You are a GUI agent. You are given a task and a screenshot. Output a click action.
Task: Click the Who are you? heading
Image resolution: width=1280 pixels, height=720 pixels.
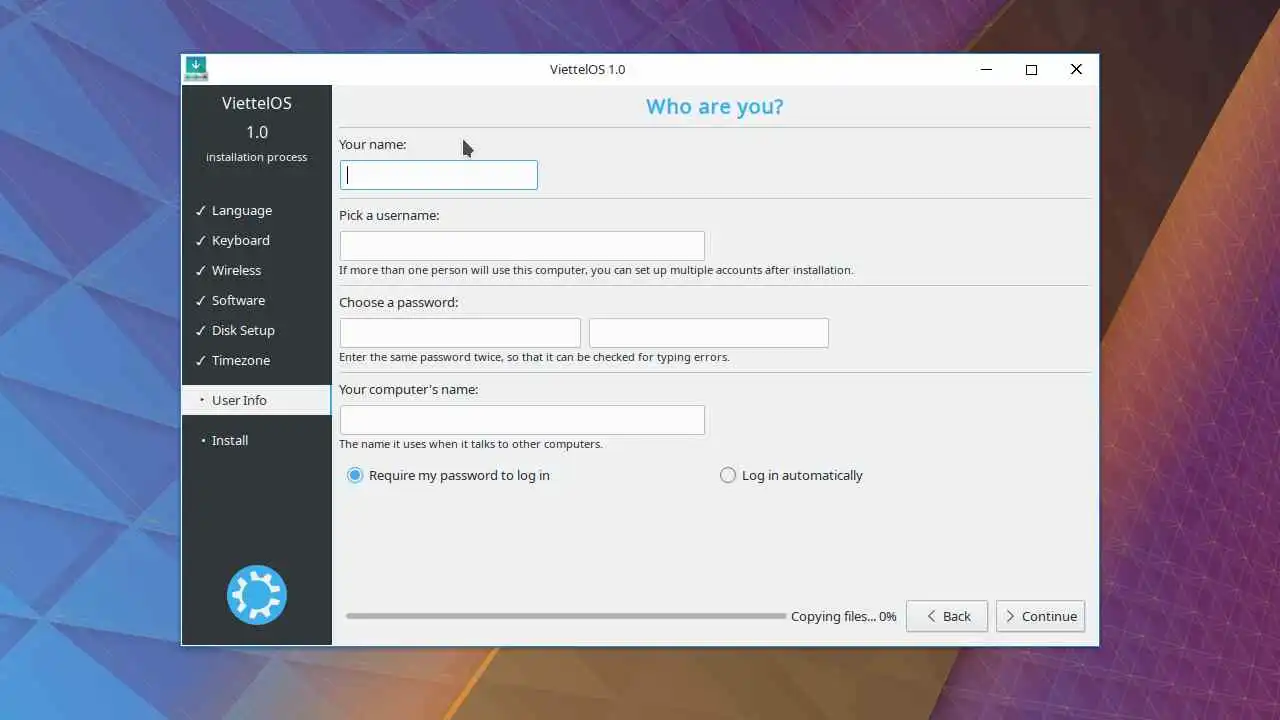pos(715,106)
